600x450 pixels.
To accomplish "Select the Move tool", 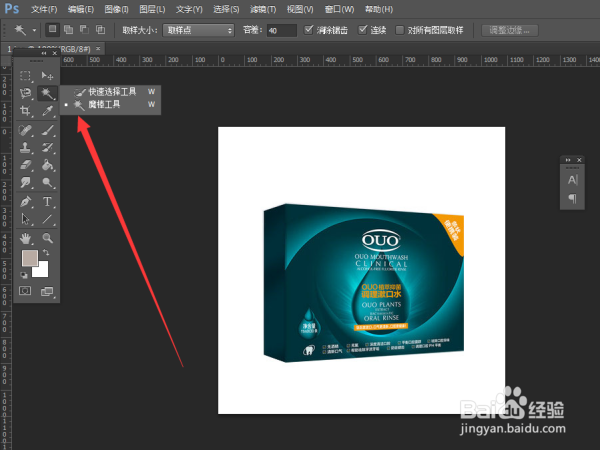I will 47,76.
